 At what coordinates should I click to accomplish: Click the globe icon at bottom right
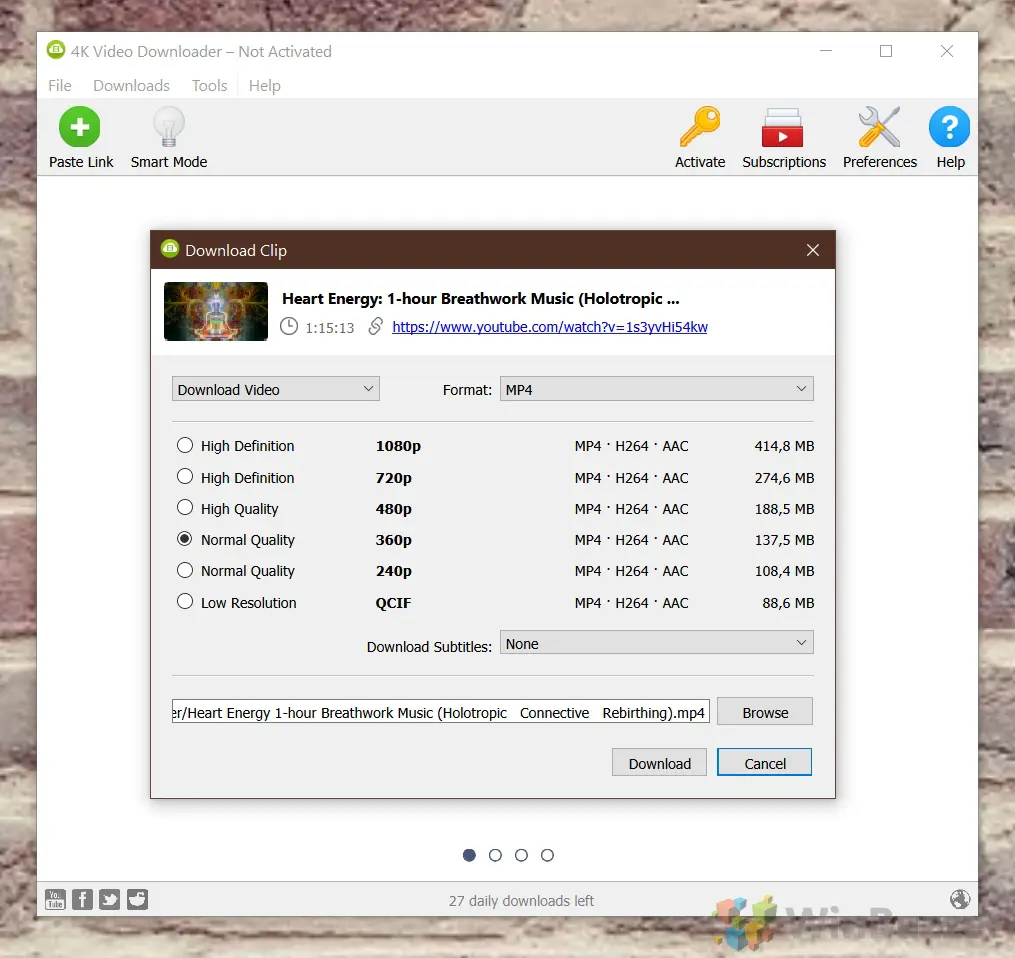tap(960, 899)
